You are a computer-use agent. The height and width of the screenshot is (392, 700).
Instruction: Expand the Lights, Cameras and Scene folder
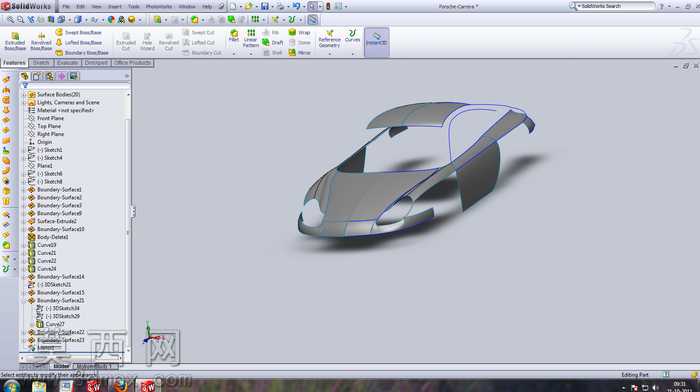click(24, 103)
